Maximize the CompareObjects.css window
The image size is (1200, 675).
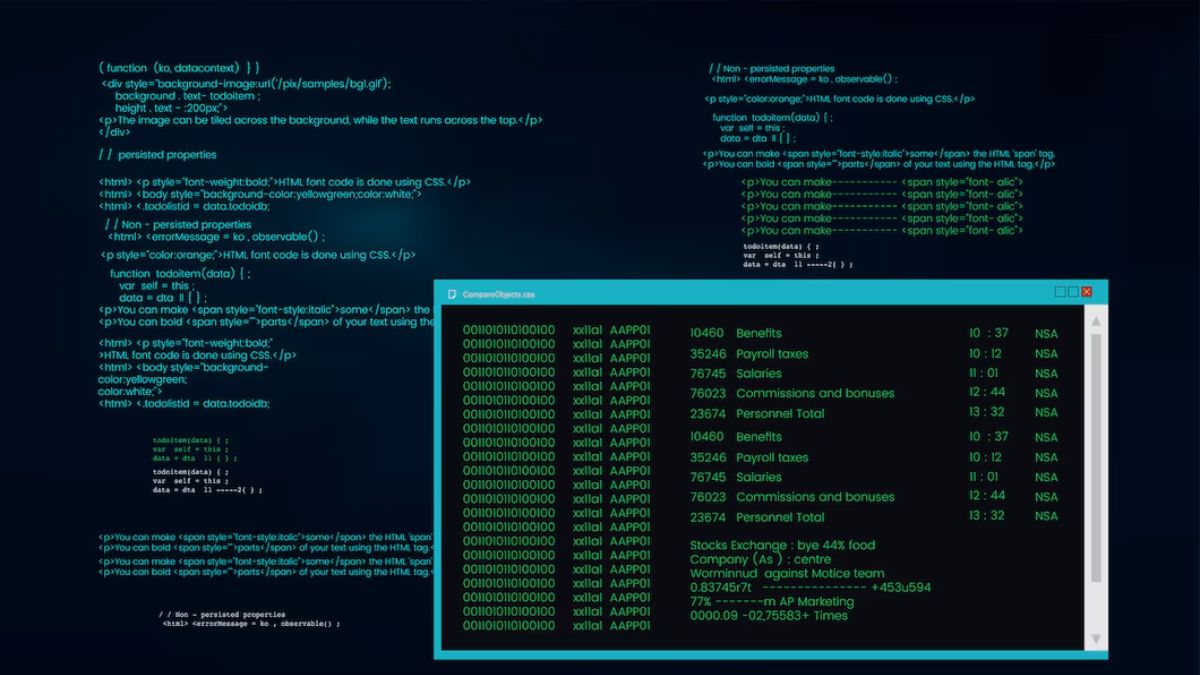(x=1074, y=292)
